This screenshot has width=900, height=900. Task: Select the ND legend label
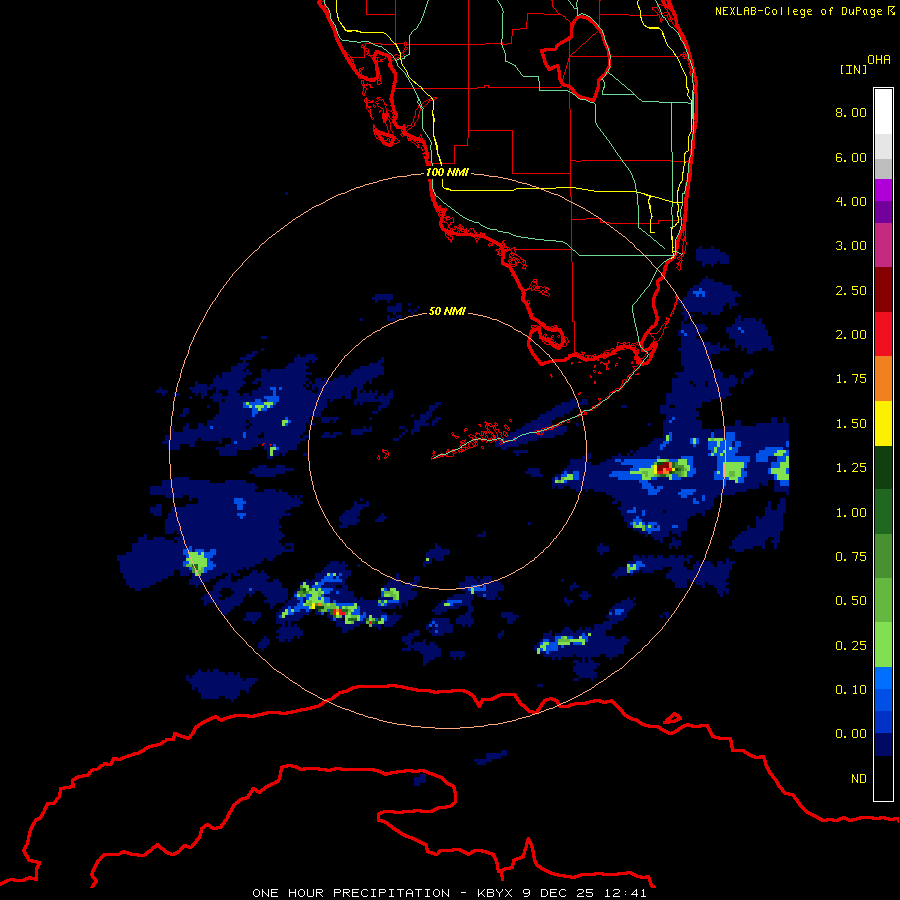(859, 779)
